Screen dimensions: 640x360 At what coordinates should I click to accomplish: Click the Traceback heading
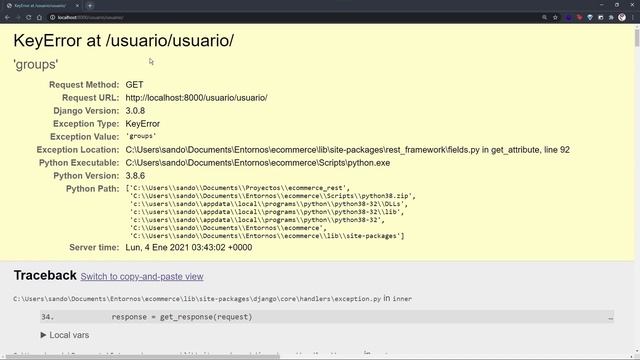[45, 276]
